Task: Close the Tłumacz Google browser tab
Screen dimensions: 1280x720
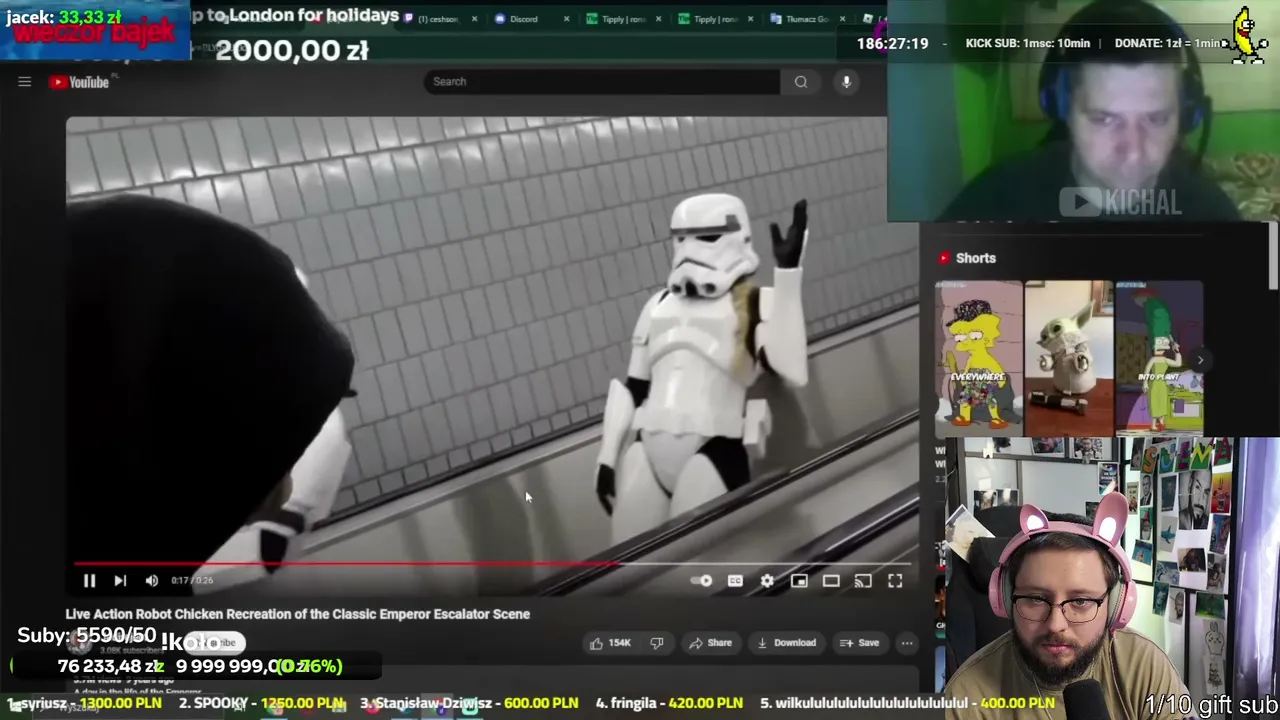Action: click(842, 19)
